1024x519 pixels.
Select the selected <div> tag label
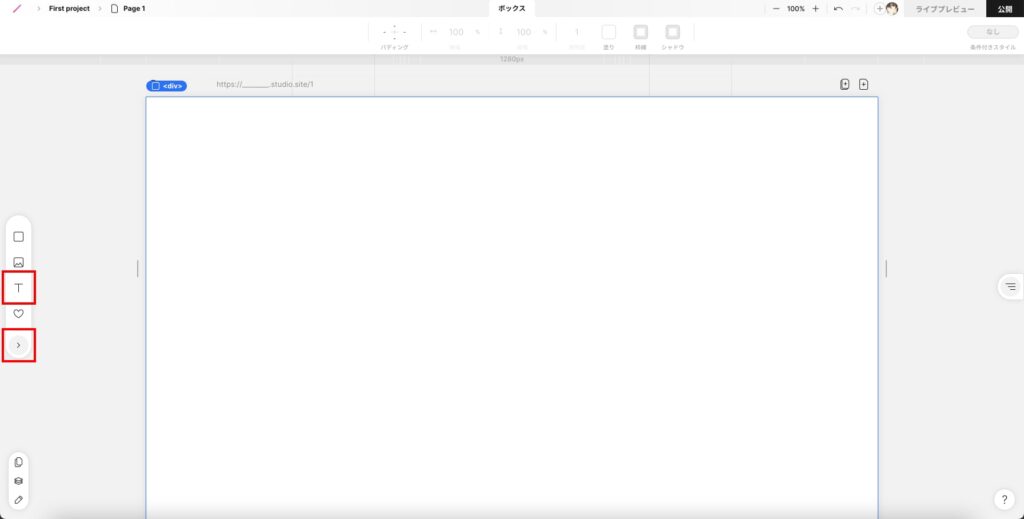click(x=166, y=86)
